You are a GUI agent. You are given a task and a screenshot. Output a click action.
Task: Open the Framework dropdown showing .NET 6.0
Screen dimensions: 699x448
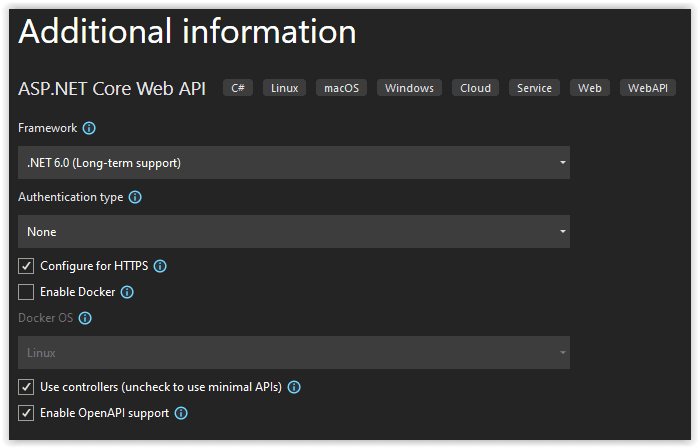(294, 163)
